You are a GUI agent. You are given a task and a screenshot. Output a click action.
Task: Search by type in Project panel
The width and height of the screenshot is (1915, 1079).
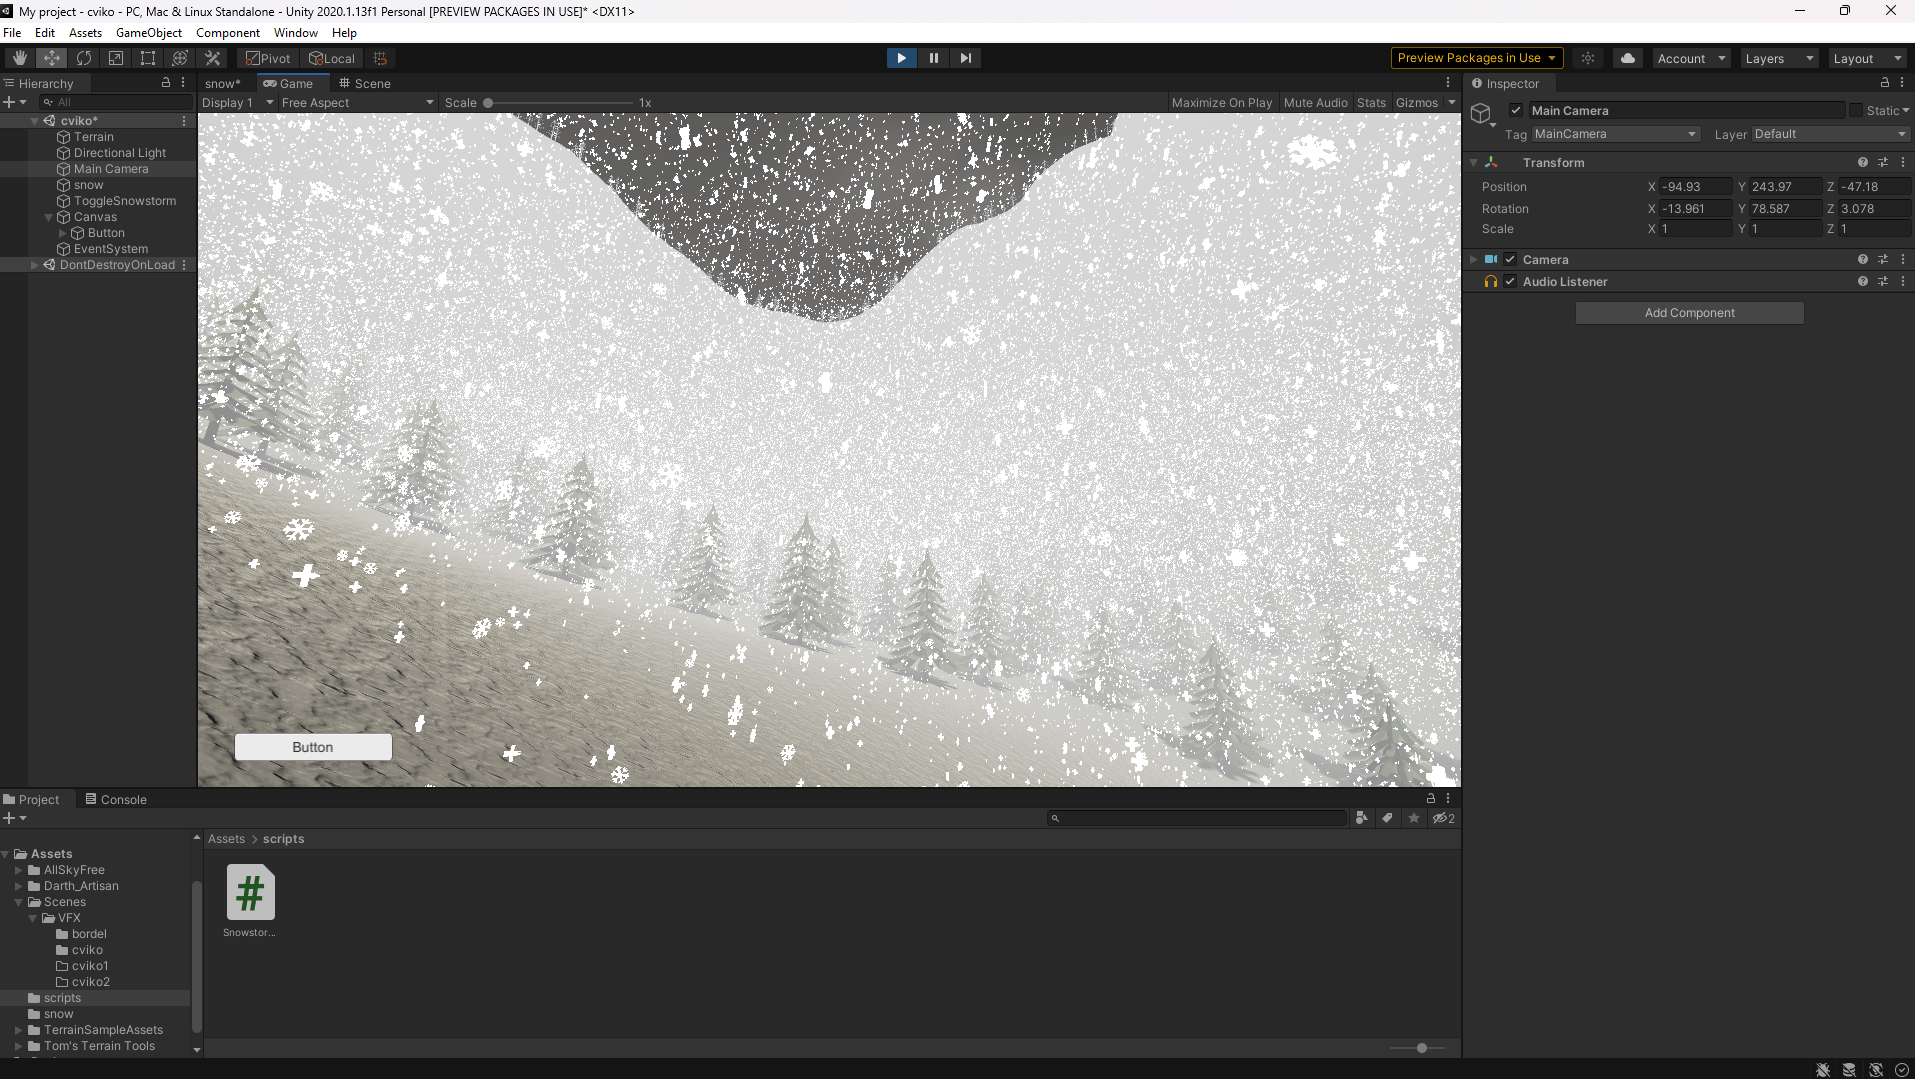click(1361, 818)
